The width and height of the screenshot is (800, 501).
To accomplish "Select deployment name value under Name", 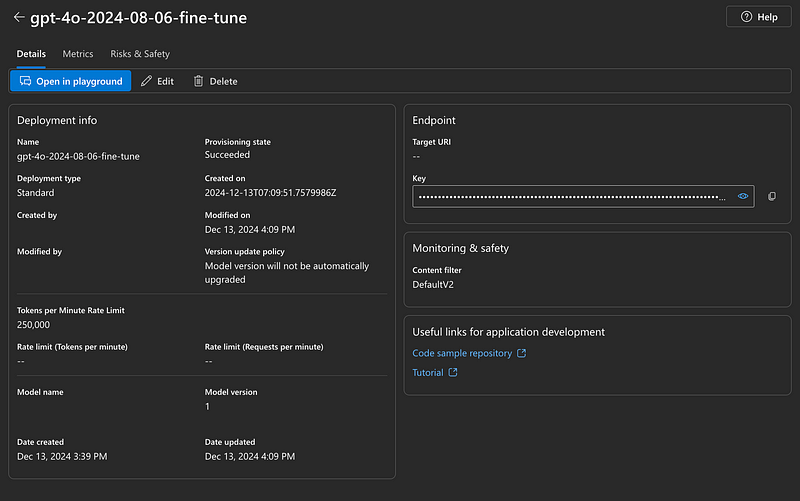I will click(x=78, y=156).
